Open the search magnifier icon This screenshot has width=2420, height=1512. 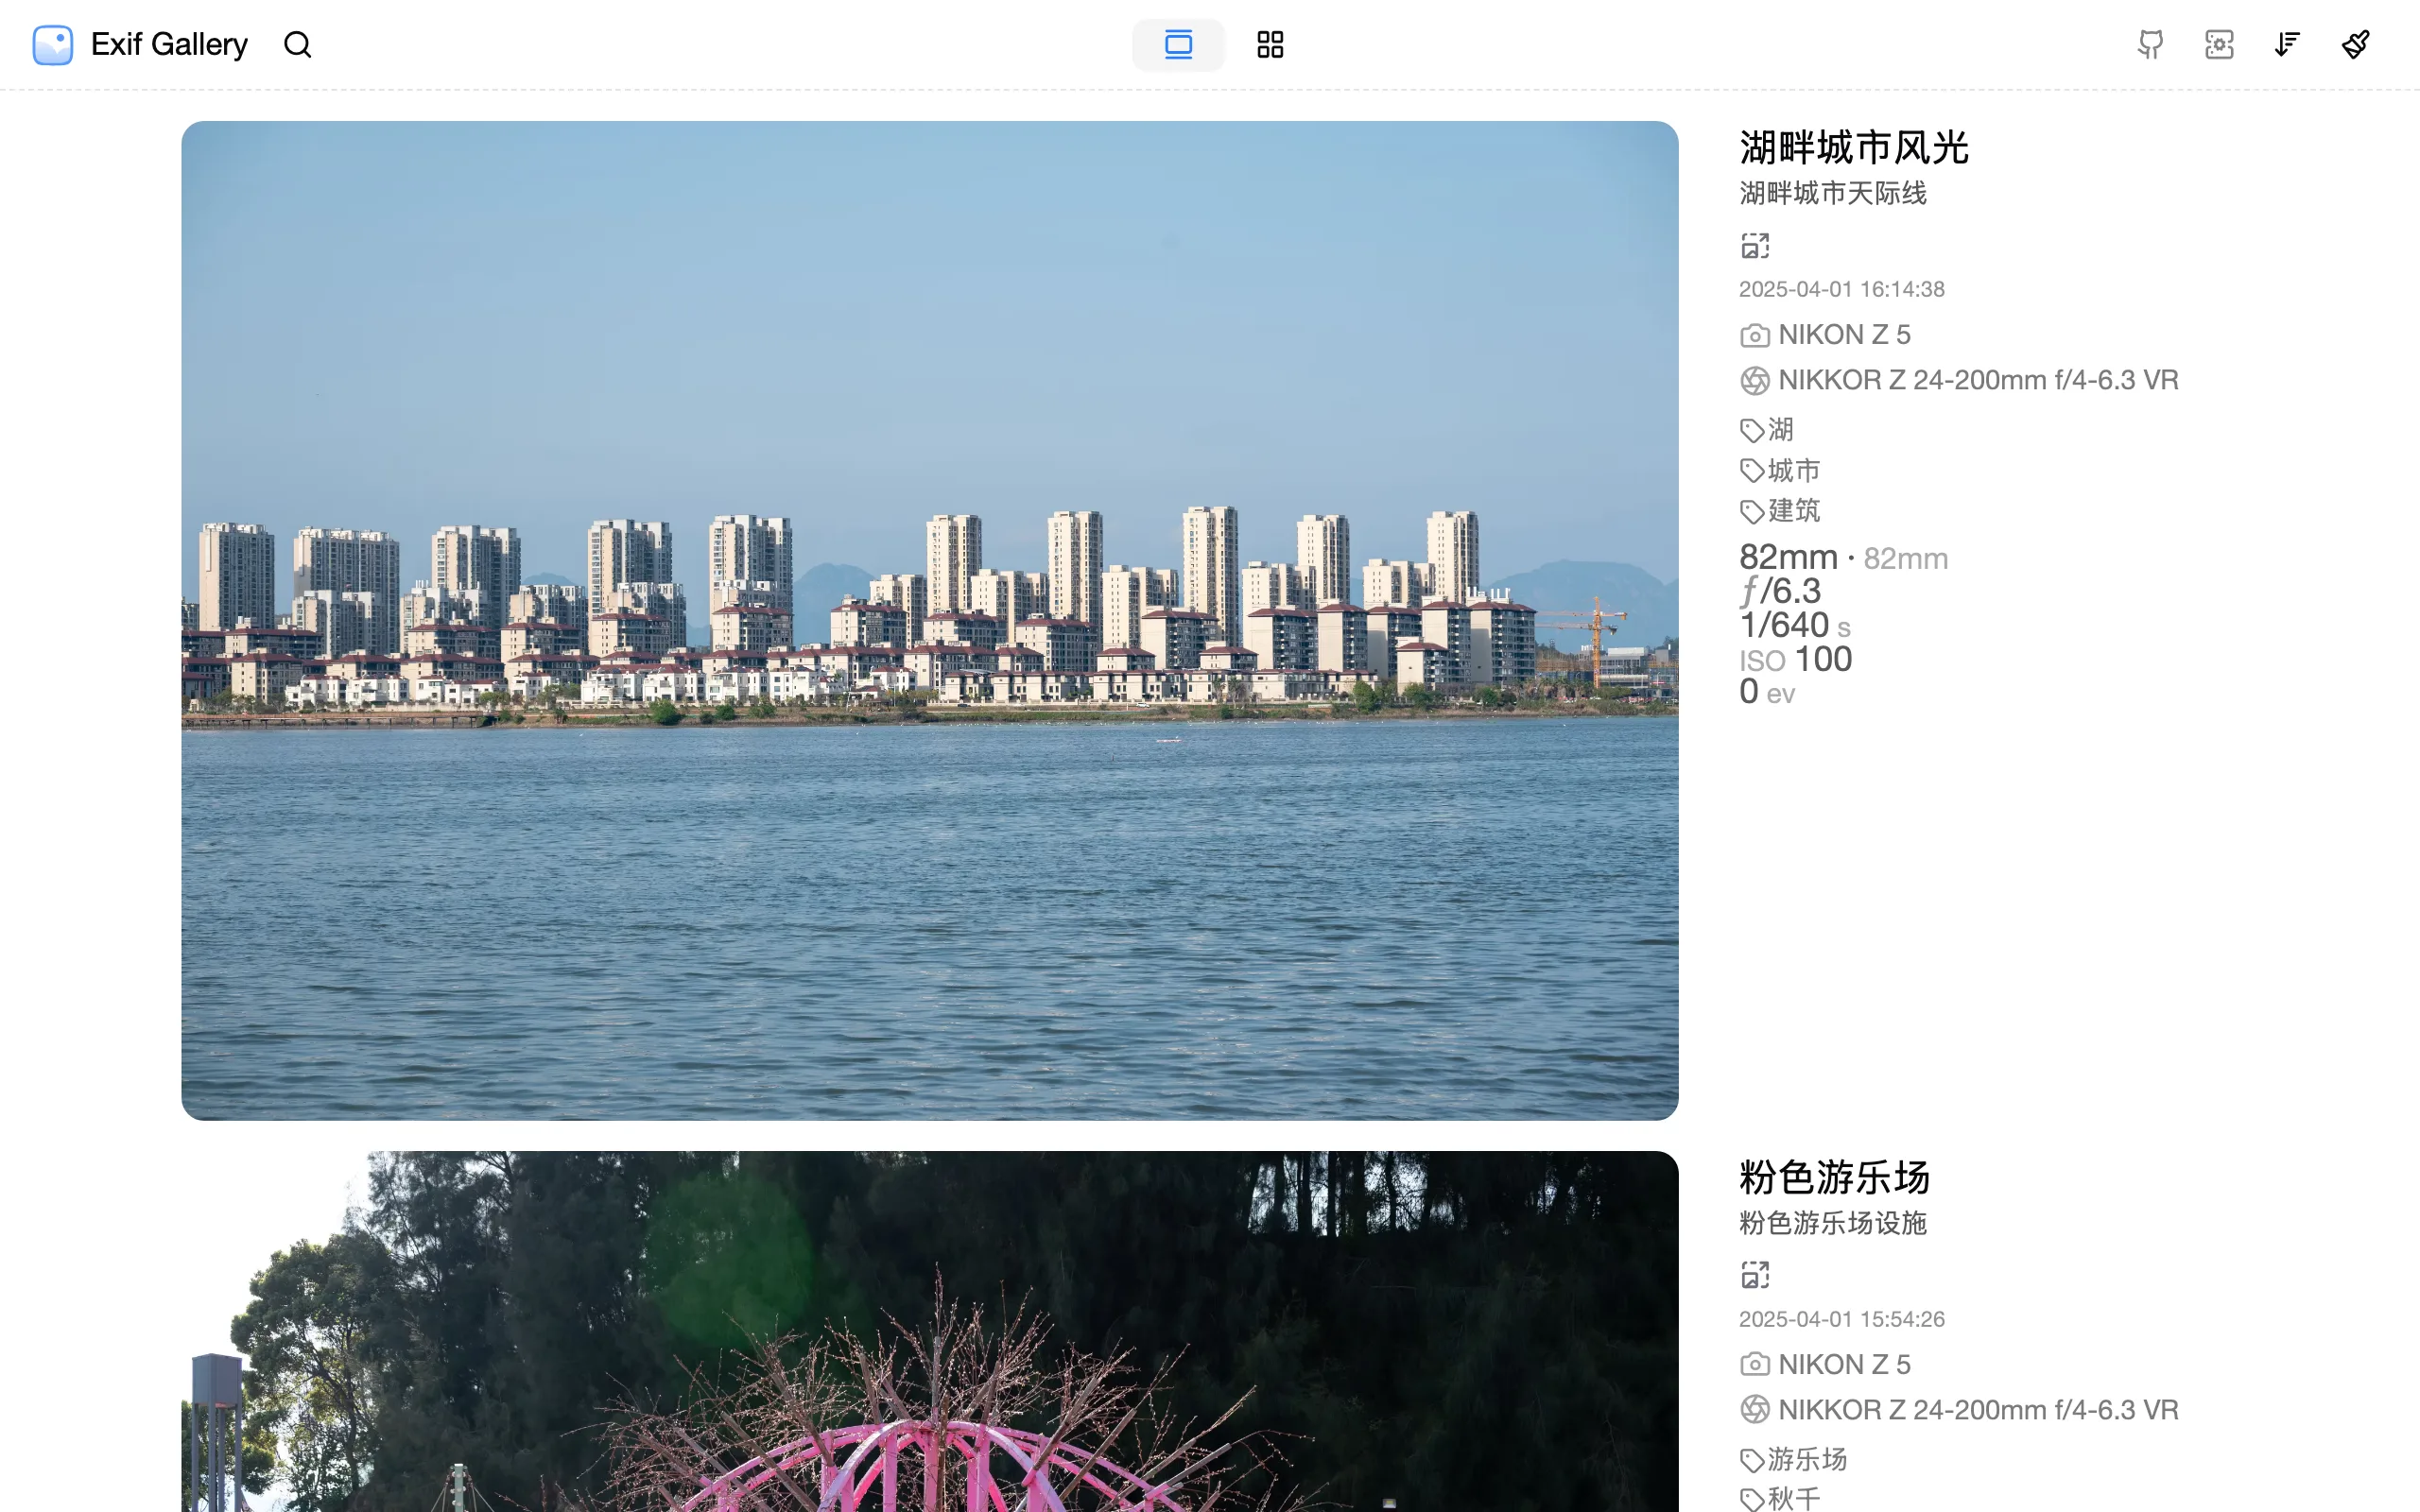point(297,45)
